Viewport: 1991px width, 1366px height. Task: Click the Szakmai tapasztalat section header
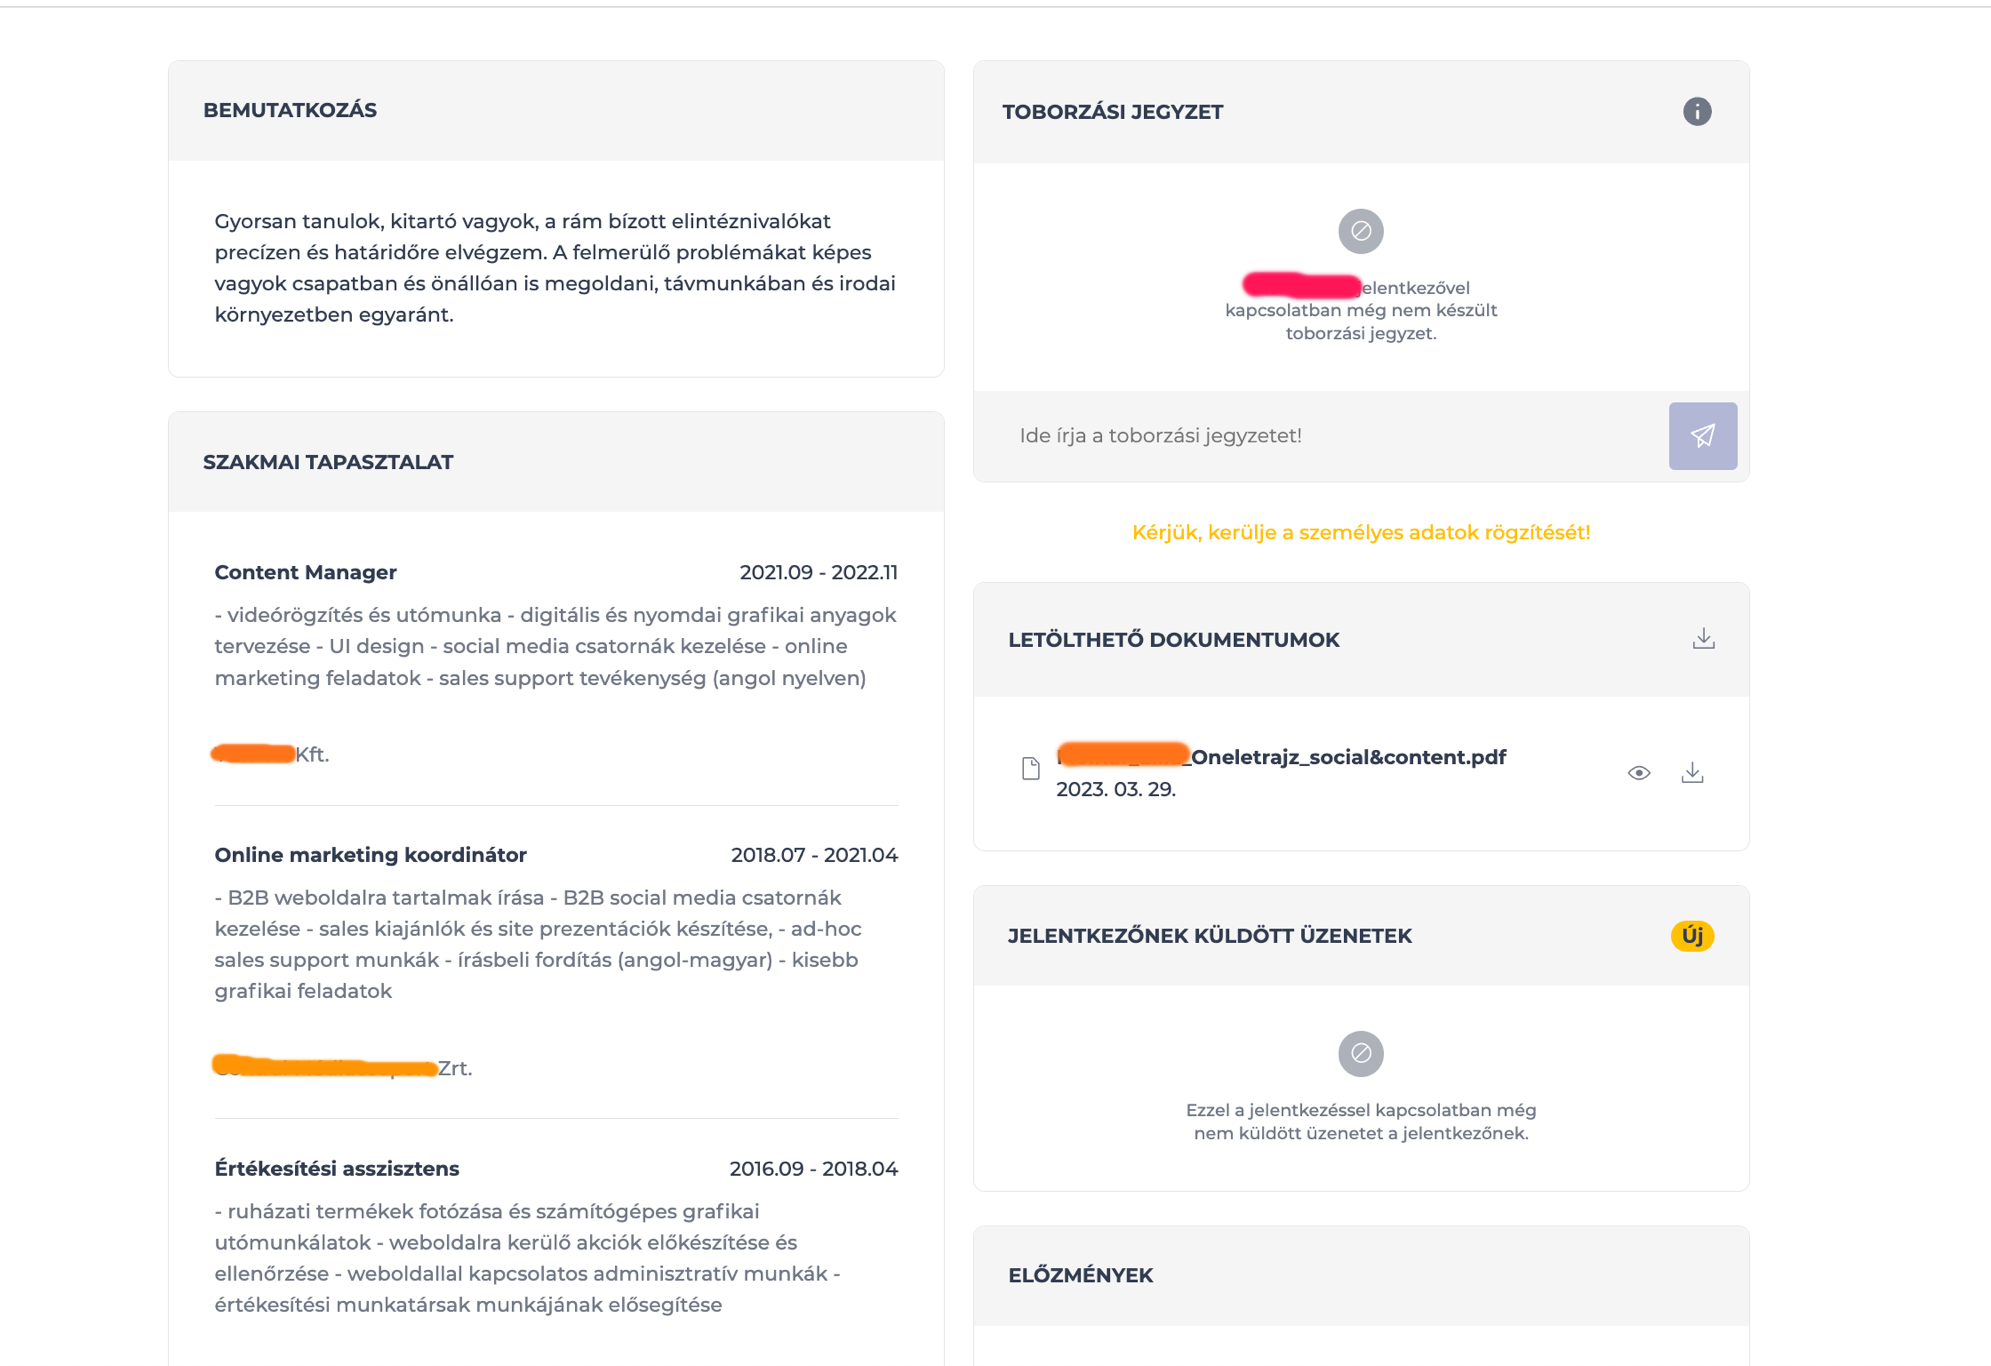(328, 462)
